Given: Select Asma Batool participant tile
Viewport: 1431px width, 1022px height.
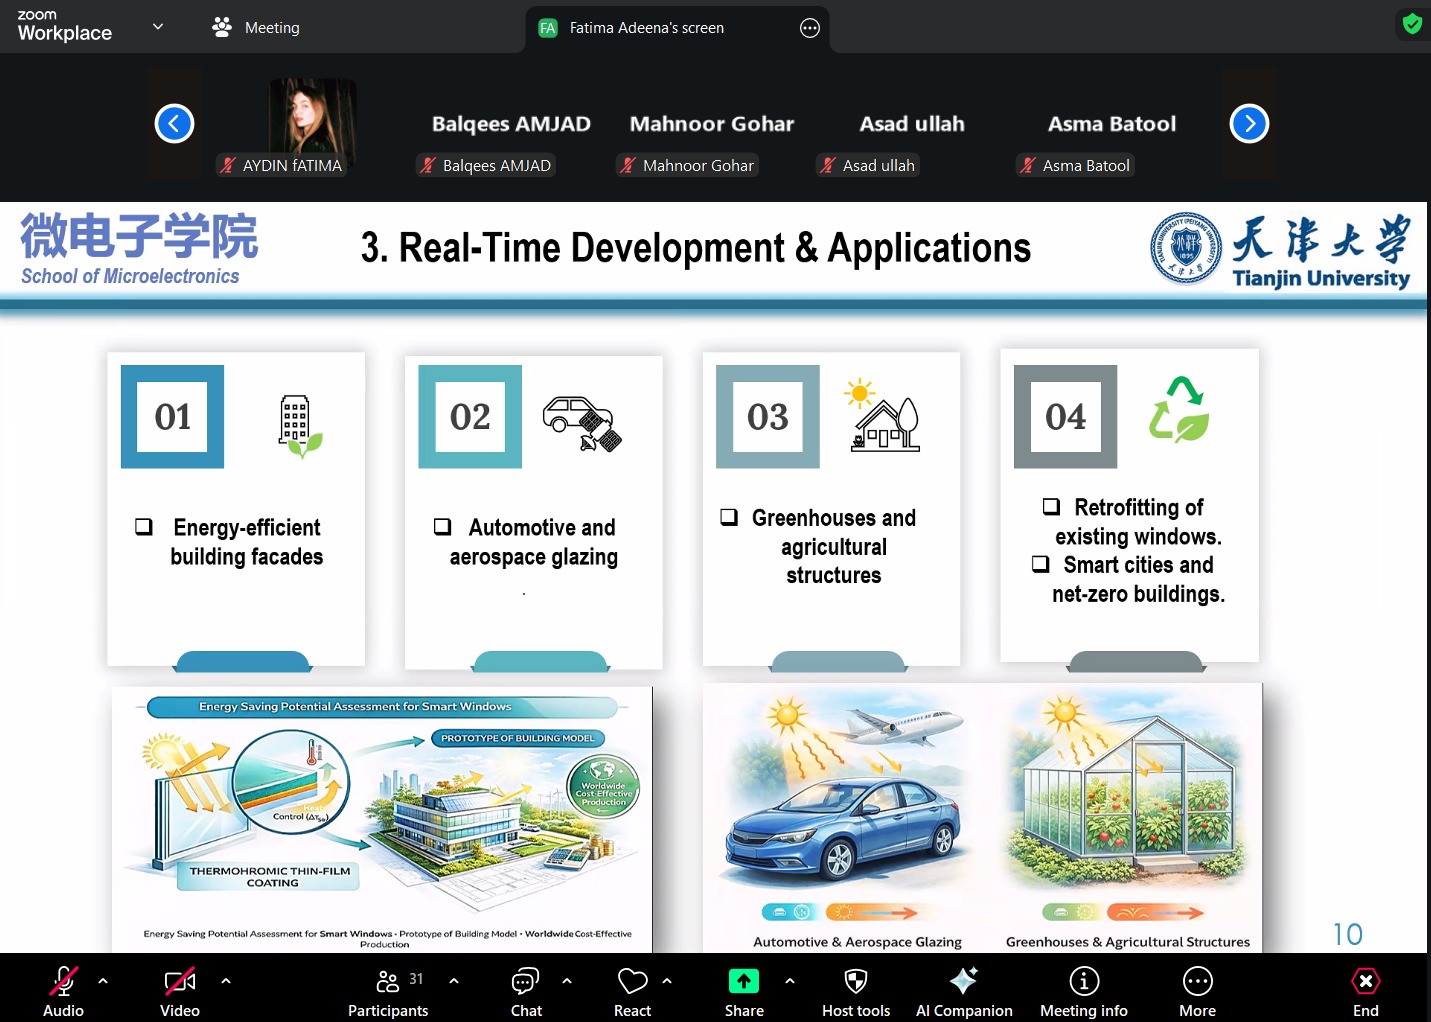Looking at the screenshot, I should 1112,124.
